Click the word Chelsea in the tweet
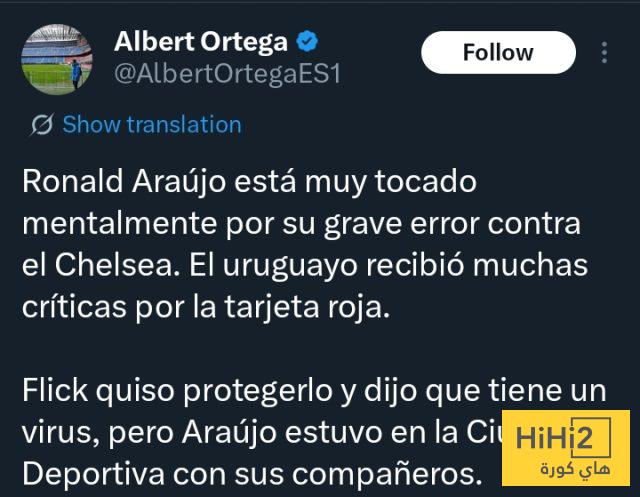Image resolution: width=640 pixels, height=497 pixels. [117, 265]
